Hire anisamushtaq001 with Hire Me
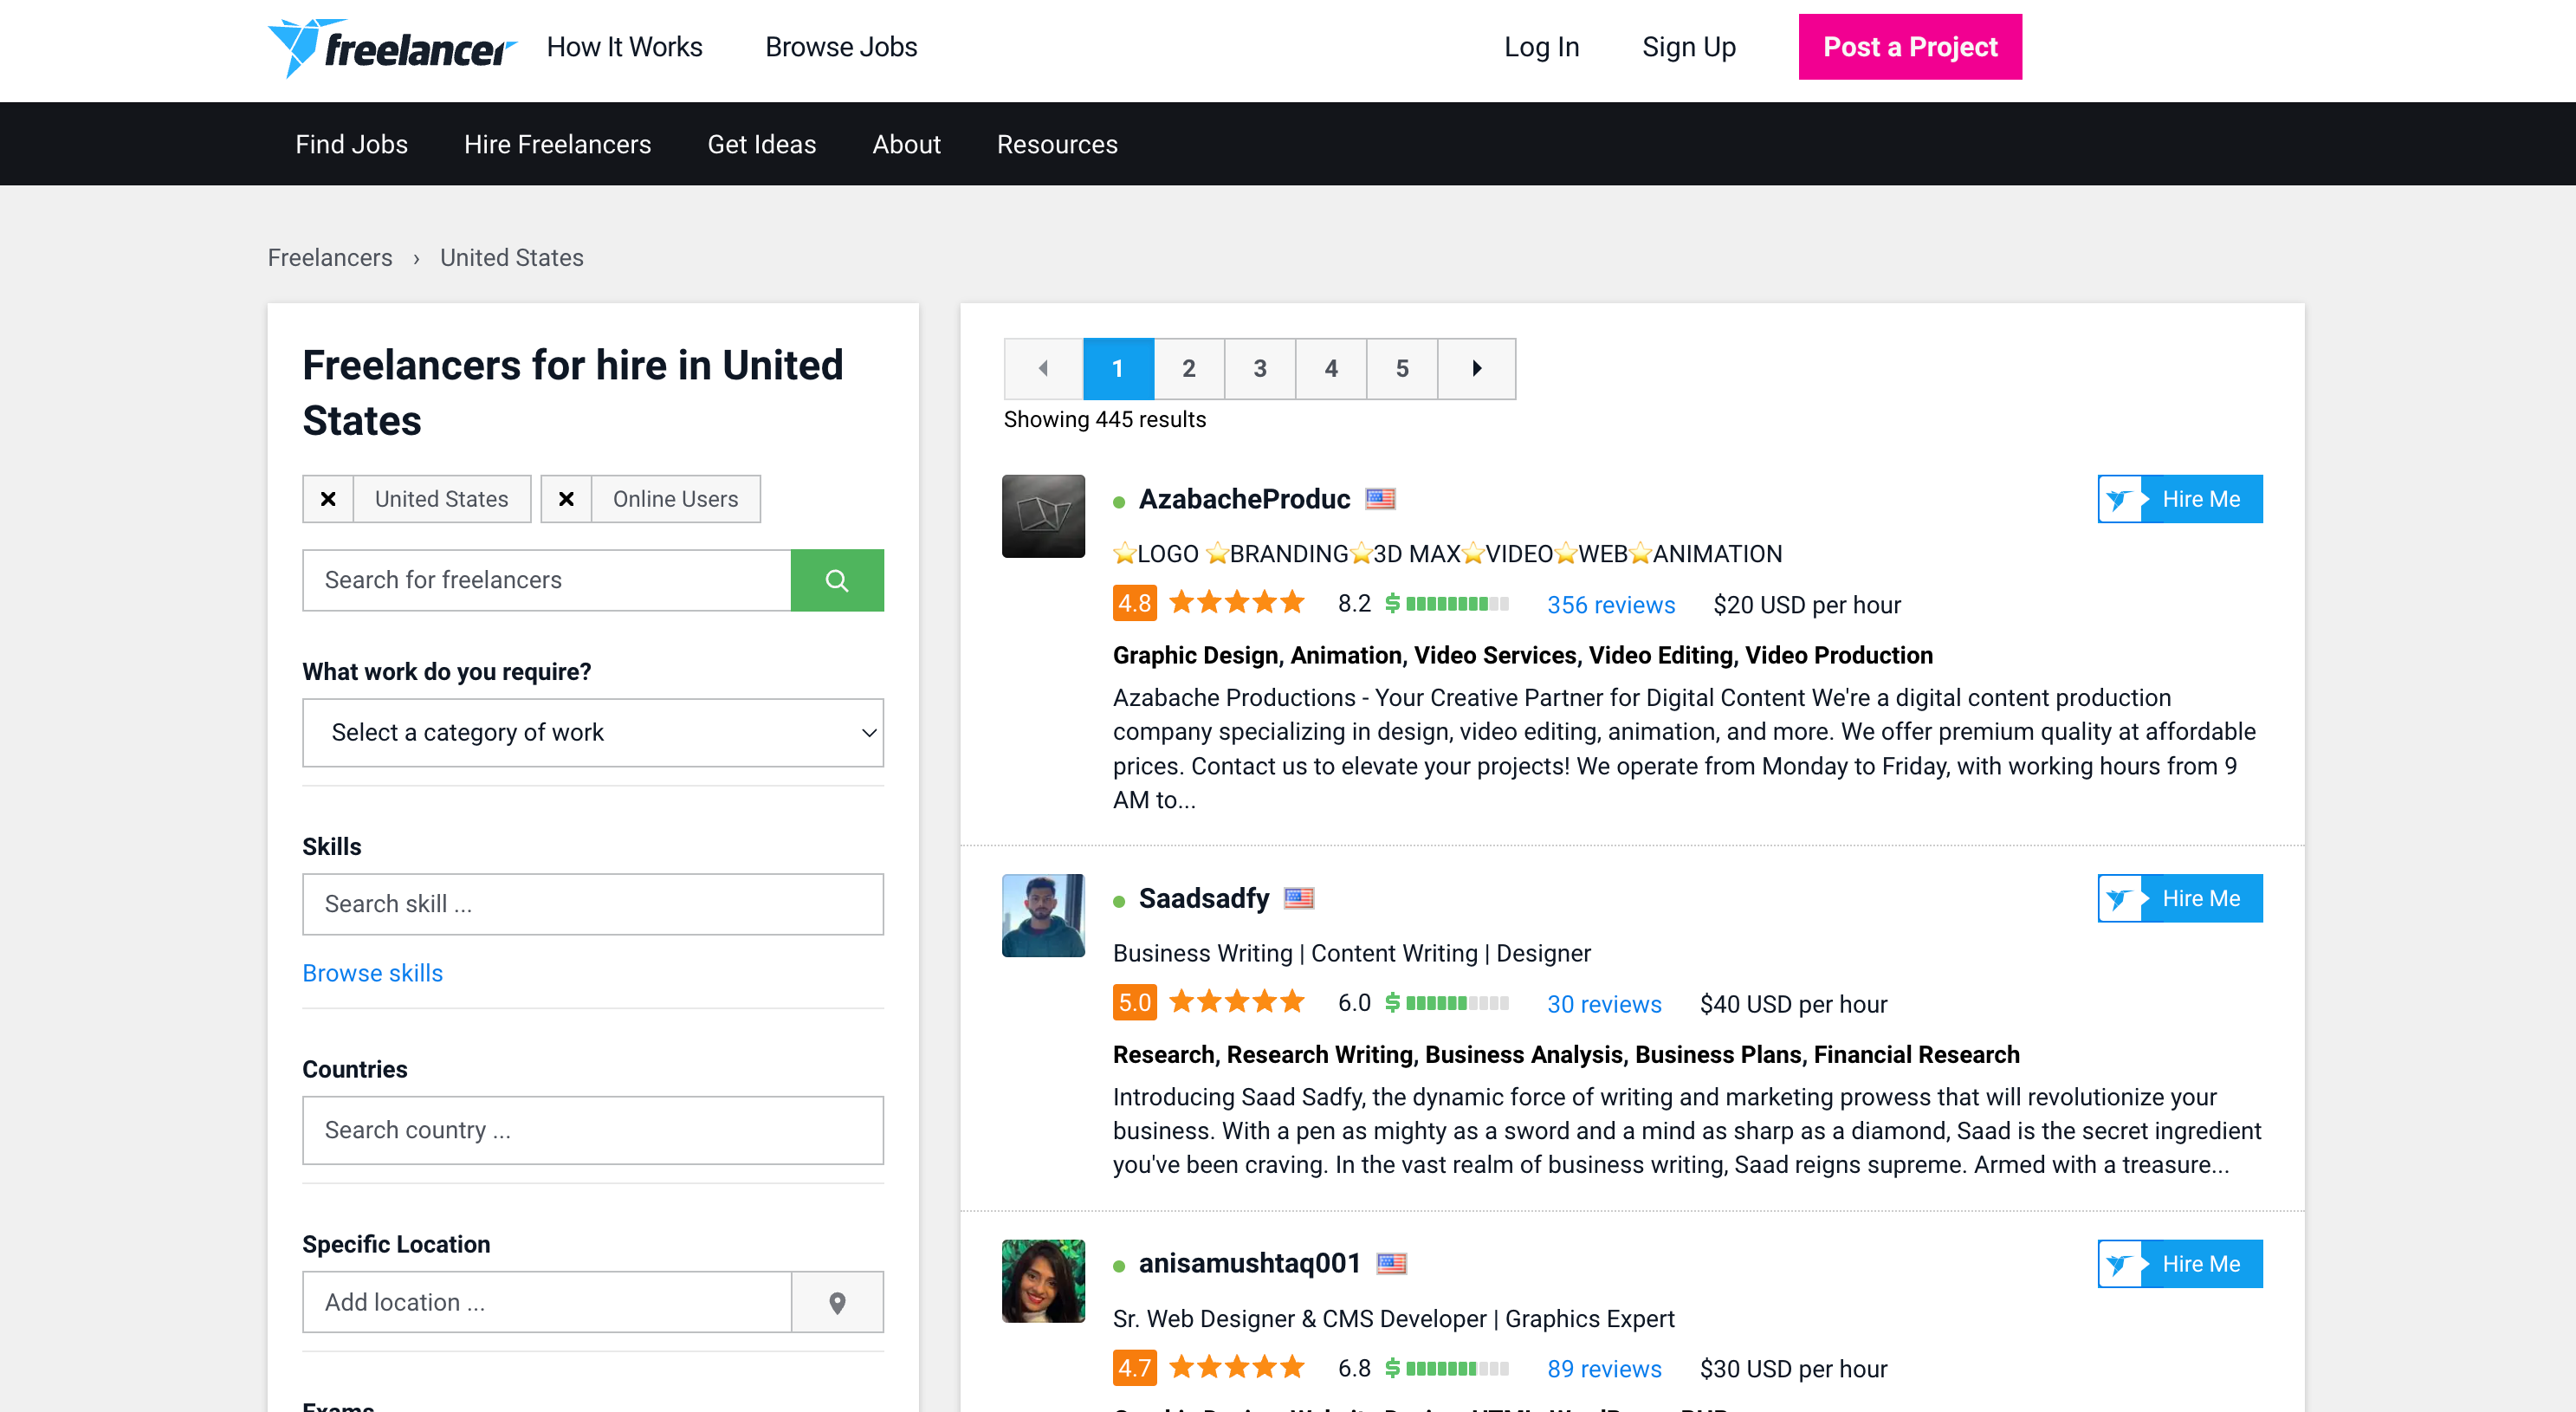Viewport: 2576px width, 1412px height. [2180, 1264]
